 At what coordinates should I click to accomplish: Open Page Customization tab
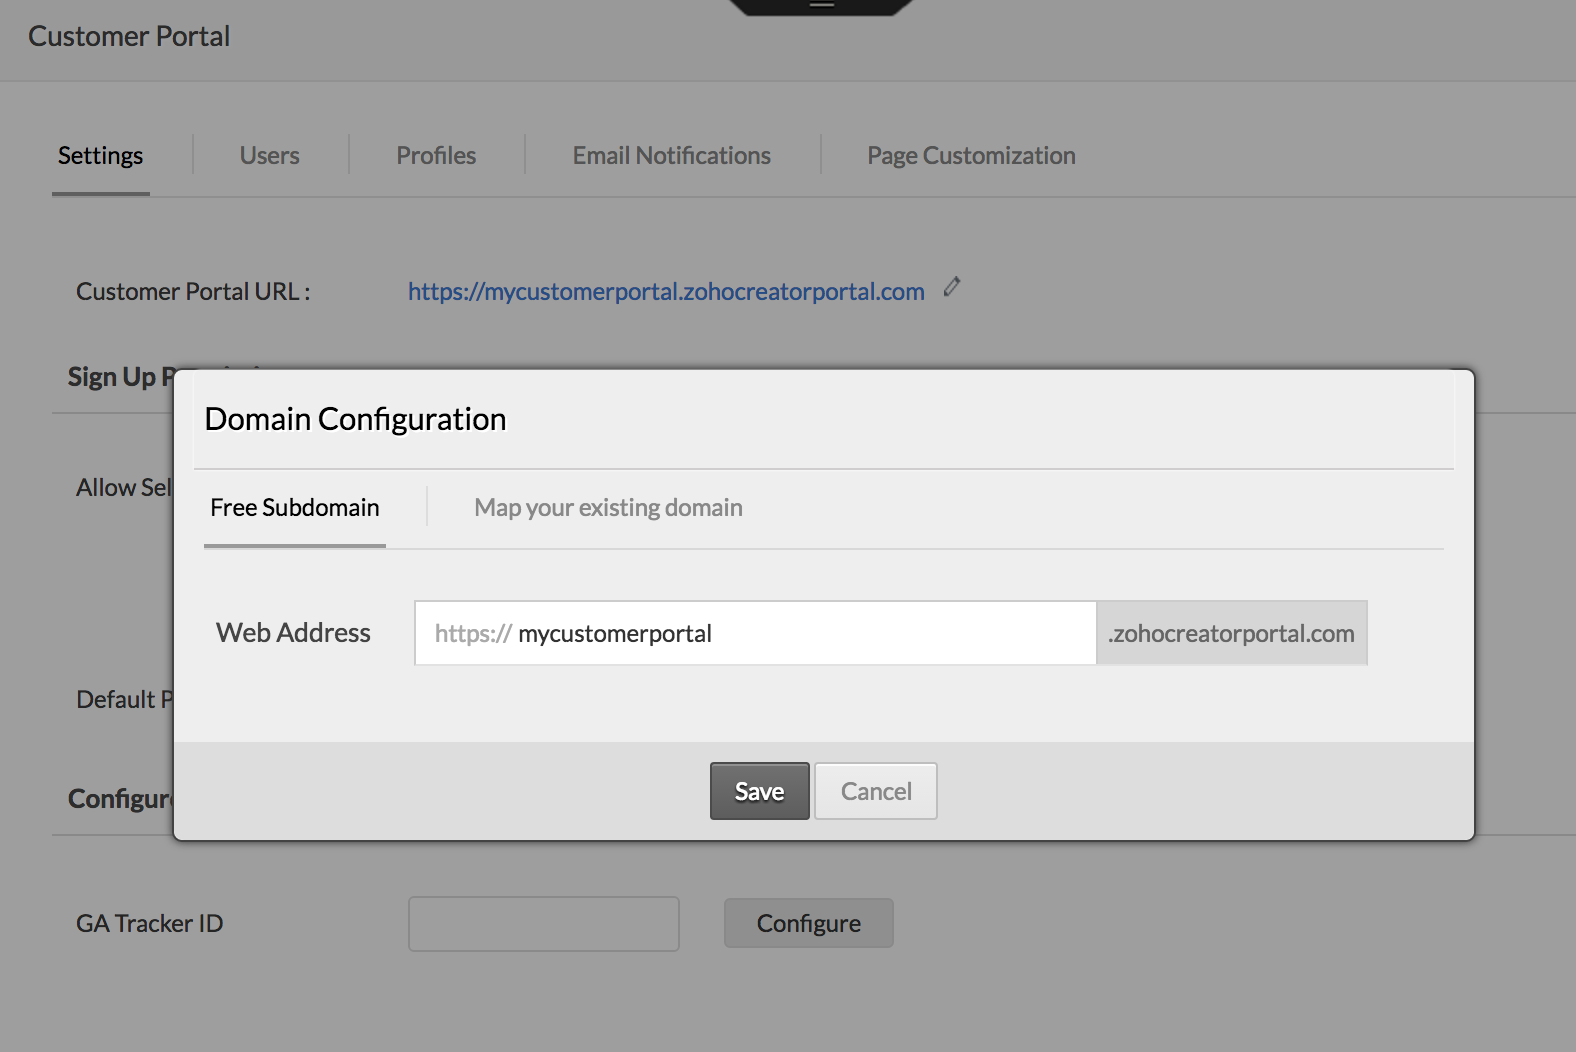[x=971, y=156]
